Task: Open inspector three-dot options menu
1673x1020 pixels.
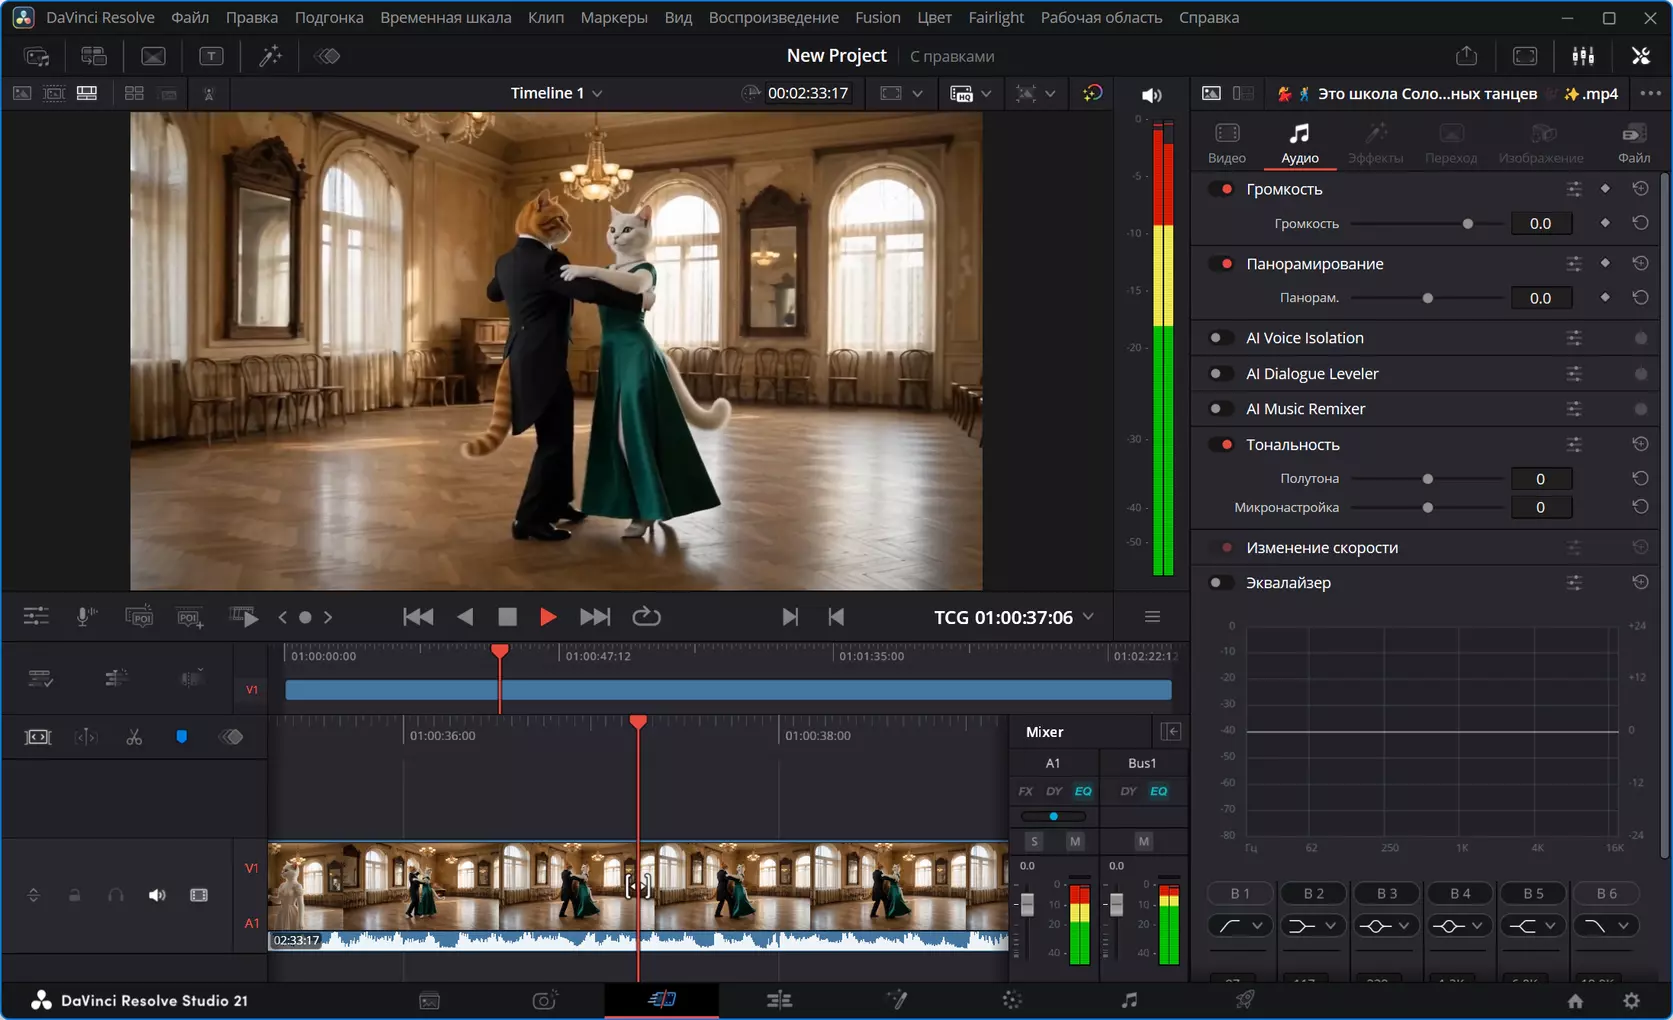Action: [1650, 94]
